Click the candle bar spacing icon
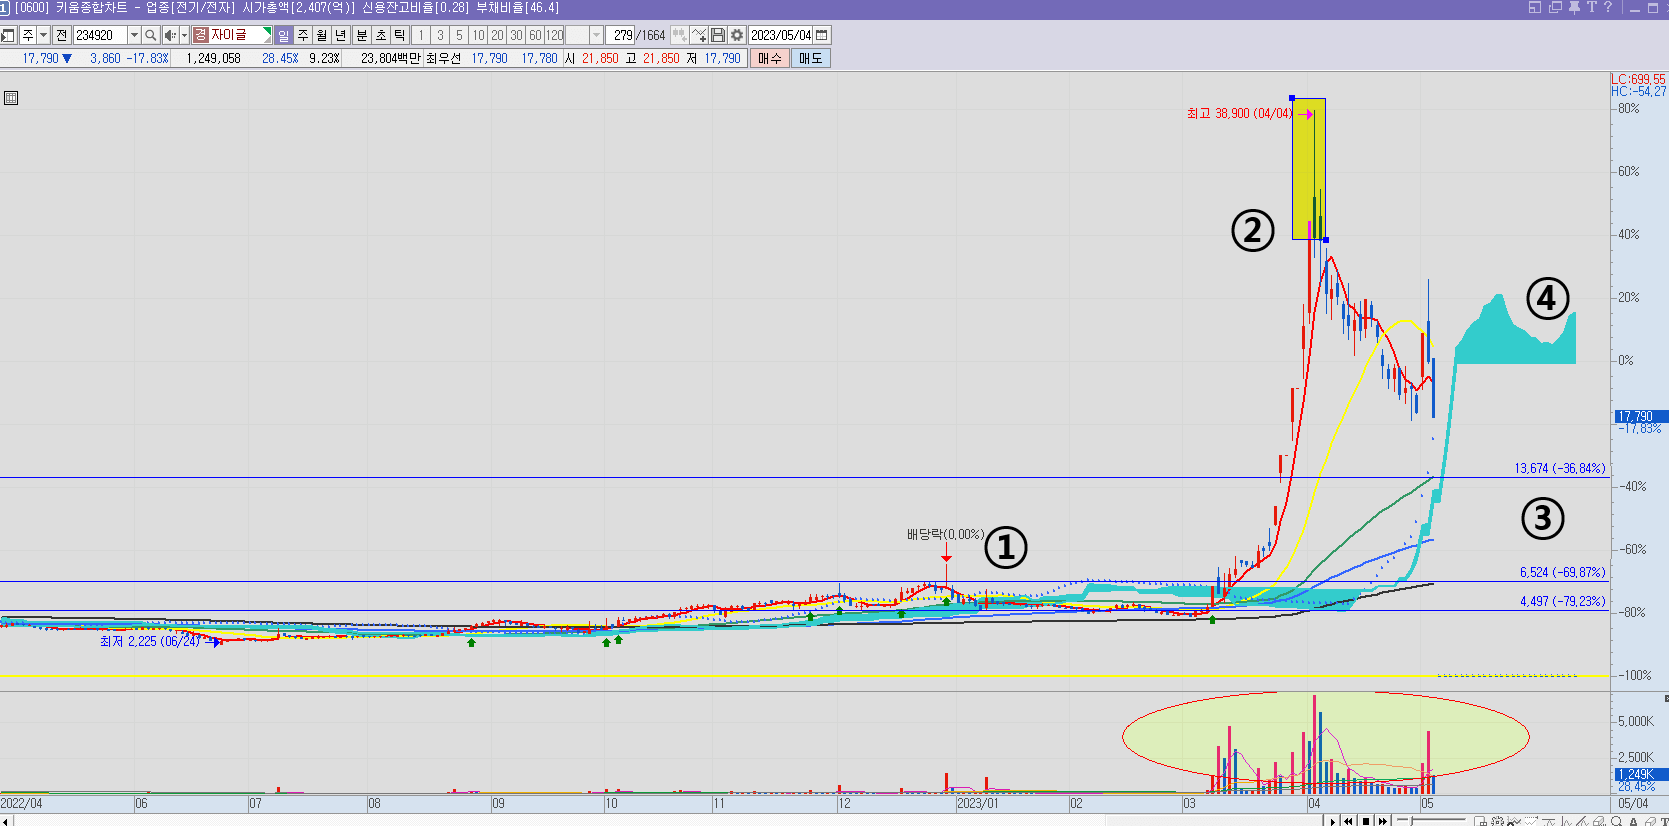This screenshot has height=826, width=1669. click(680, 35)
